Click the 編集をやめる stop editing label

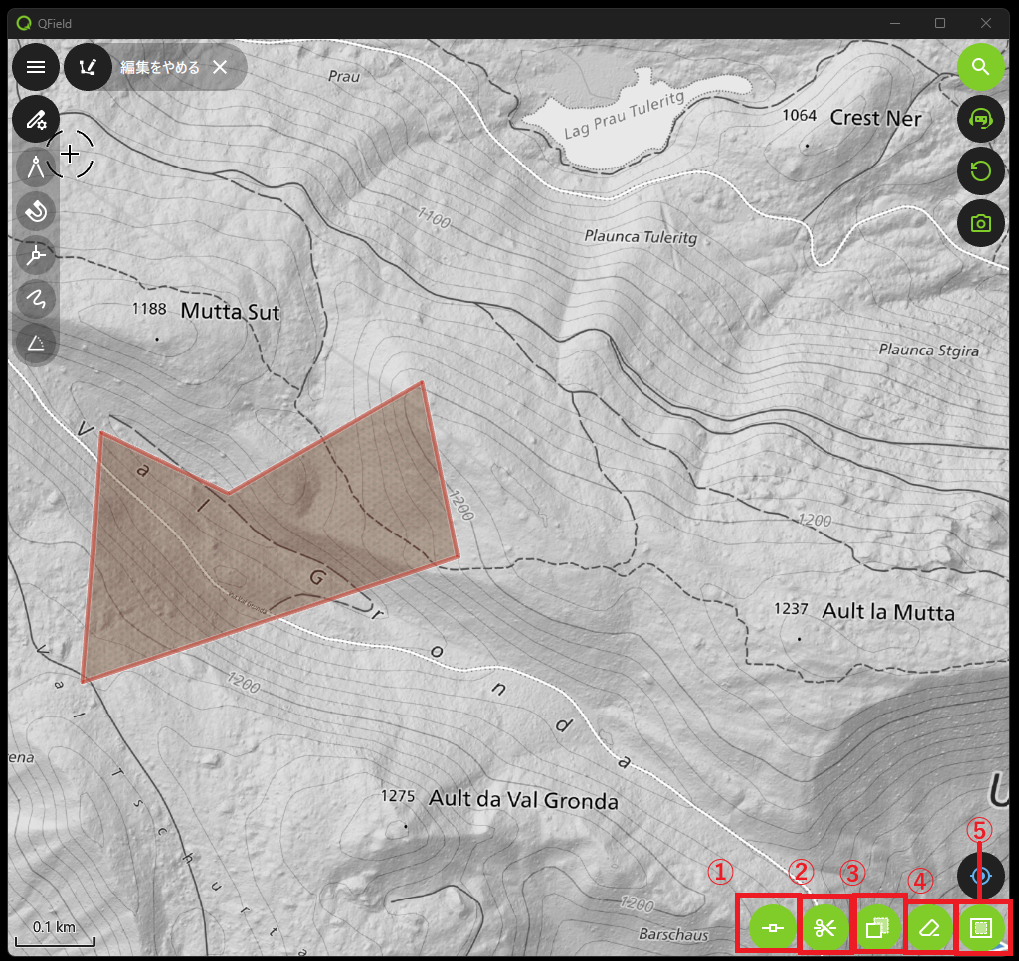tap(160, 68)
